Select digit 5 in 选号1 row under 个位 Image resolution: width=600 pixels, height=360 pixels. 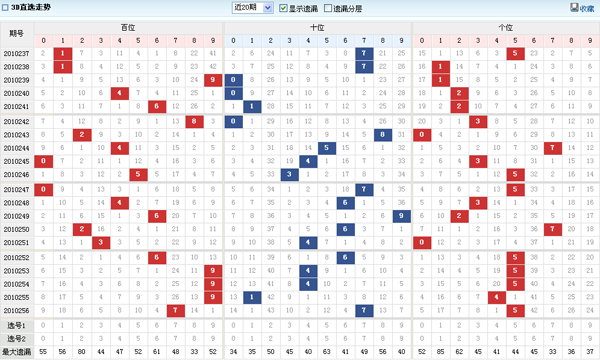[515, 326]
